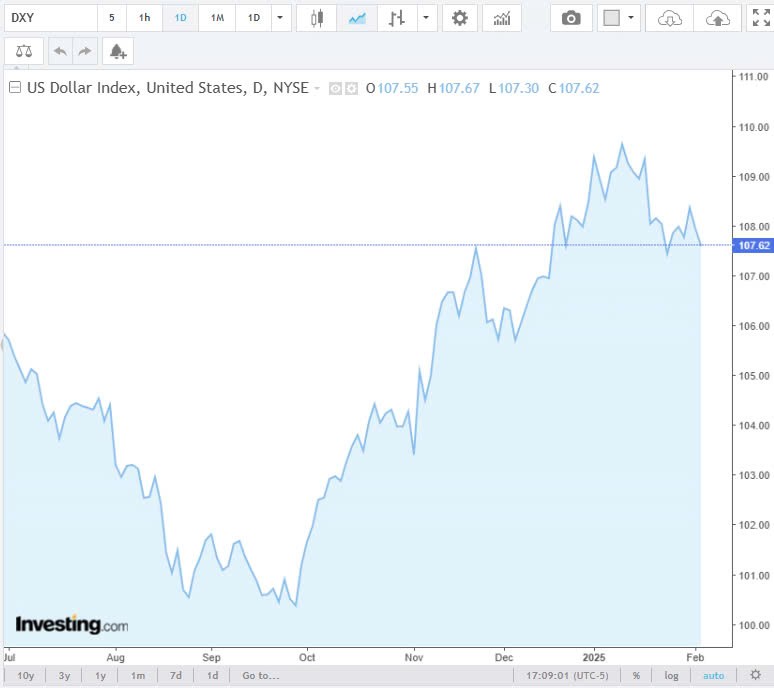Click the compare symbols scale icon
The image size is (774, 688).
(x=24, y=51)
